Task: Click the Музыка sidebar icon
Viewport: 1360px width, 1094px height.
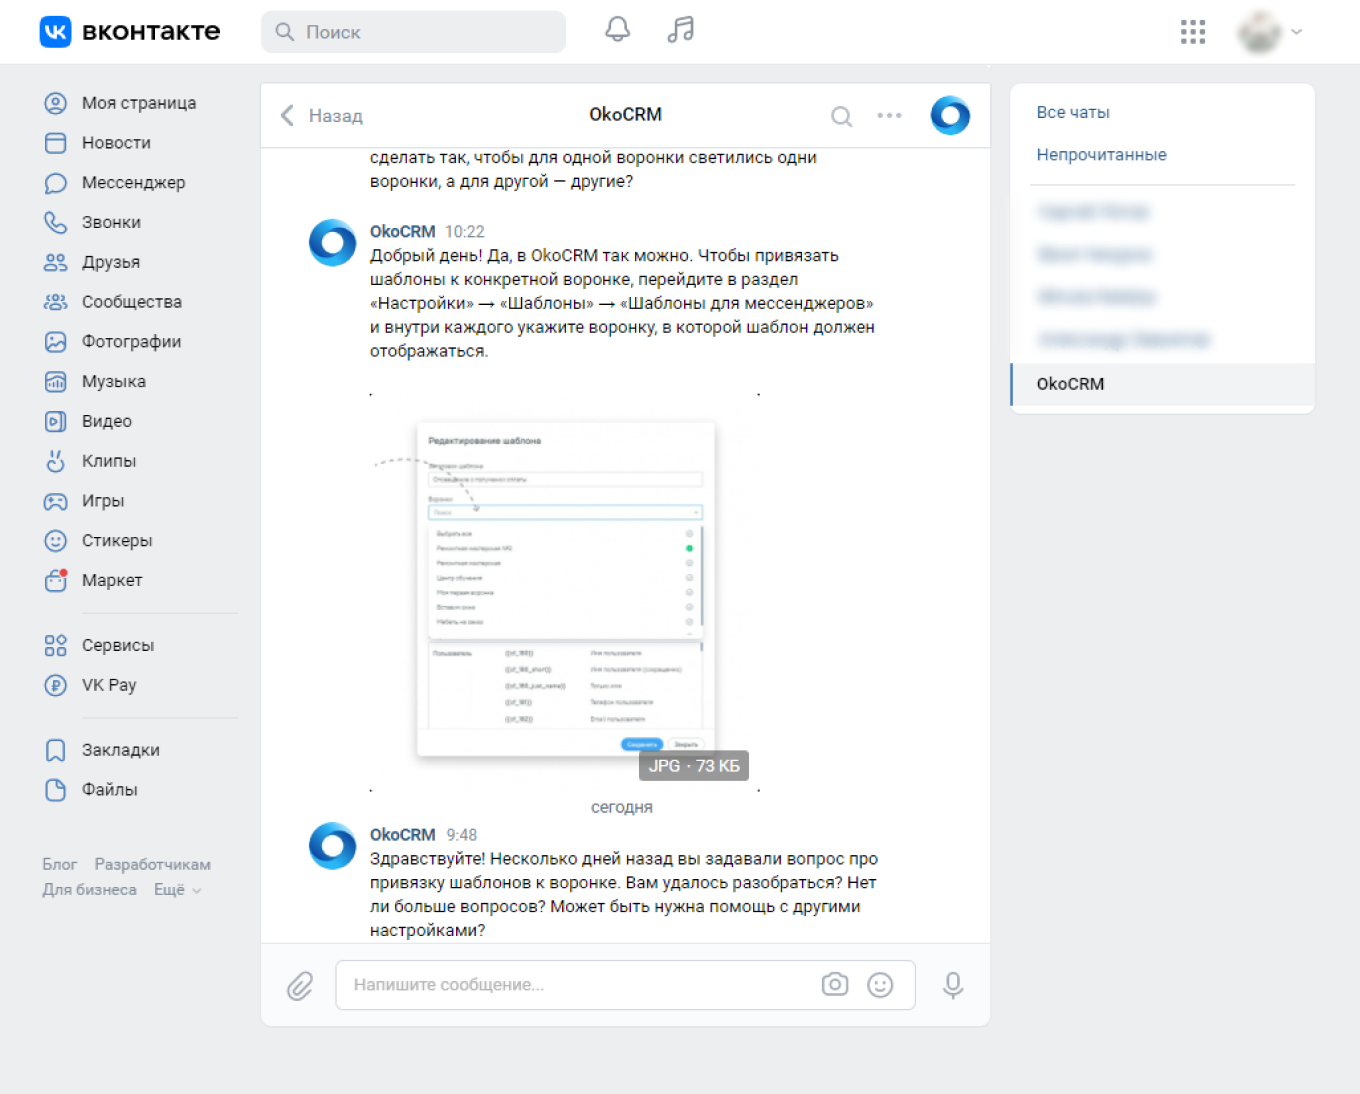Action: coord(56,382)
